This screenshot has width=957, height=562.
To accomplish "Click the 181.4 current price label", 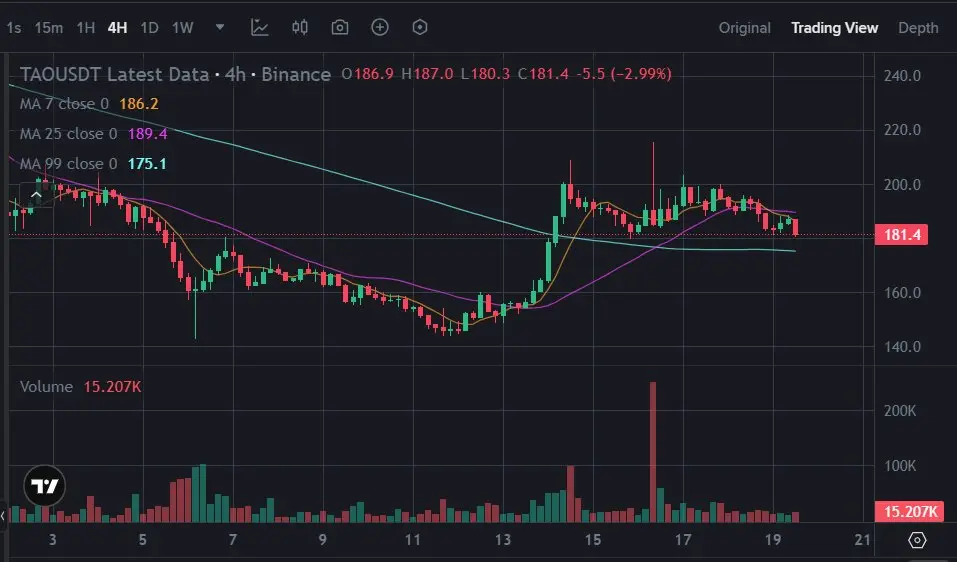I will click(901, 235).
